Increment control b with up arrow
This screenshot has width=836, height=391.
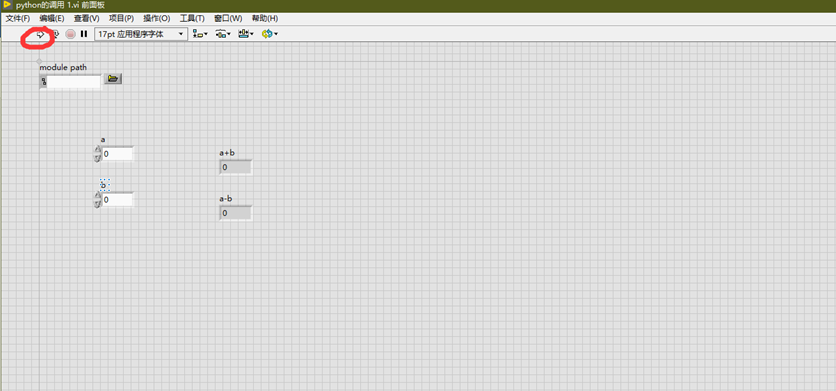point(97,196)
